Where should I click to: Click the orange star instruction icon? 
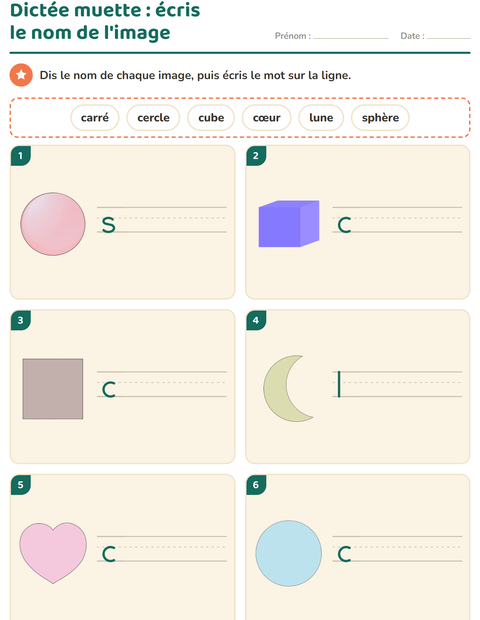(21, 75)
